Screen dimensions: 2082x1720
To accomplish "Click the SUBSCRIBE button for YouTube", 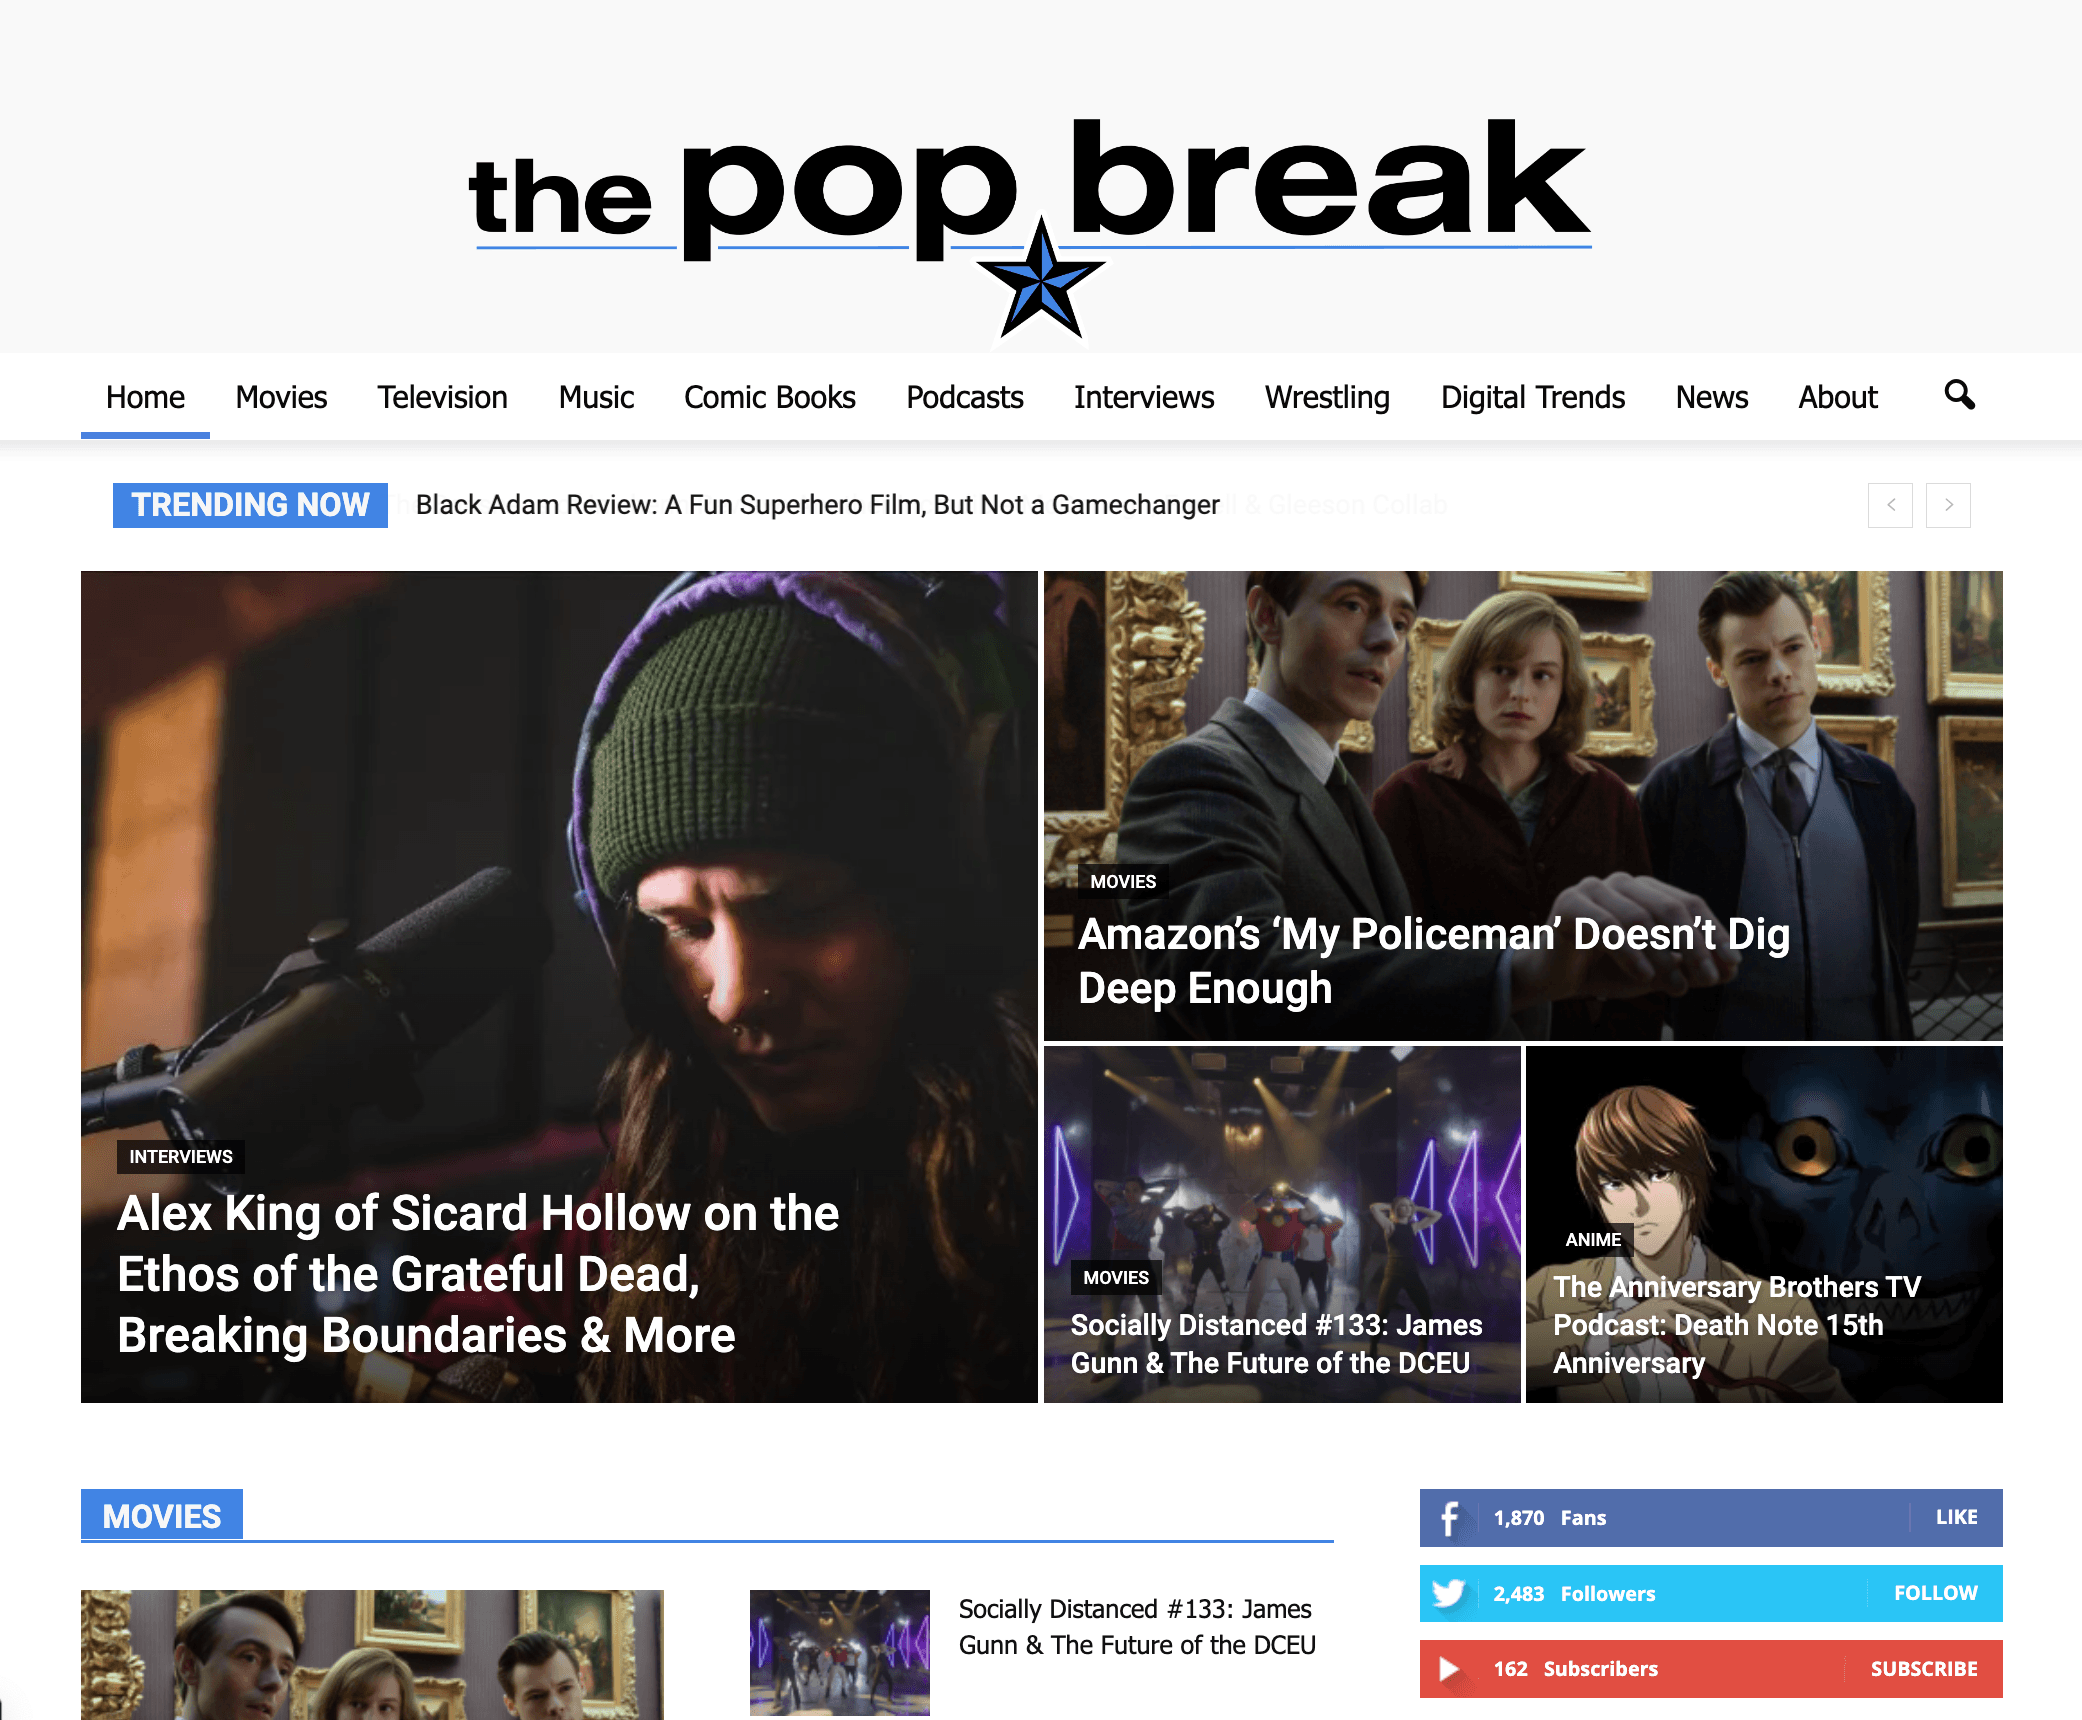I will [1924, 1669].
